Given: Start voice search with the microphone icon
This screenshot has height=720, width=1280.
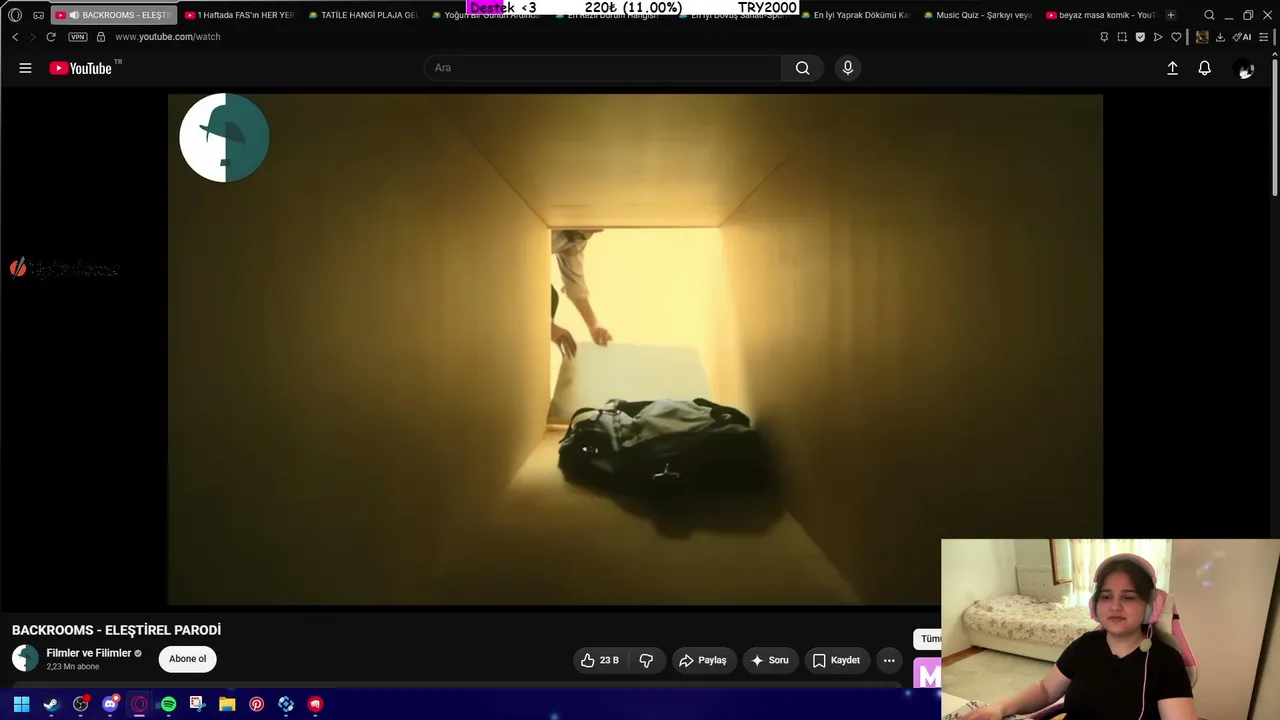Looking at the screenshot, I should coord(848,68).
